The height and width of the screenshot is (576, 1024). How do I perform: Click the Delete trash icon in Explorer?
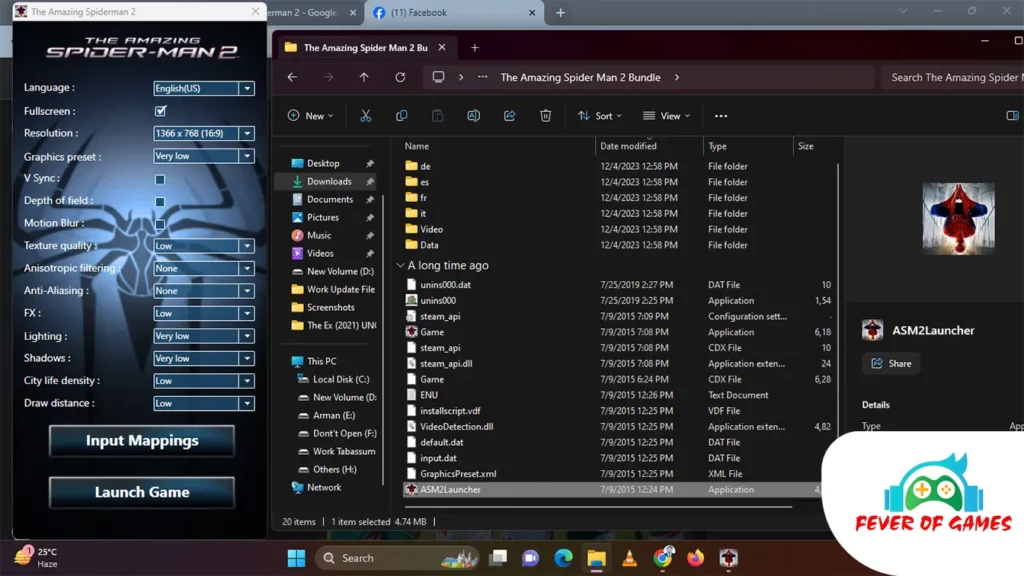click(545, 116)
